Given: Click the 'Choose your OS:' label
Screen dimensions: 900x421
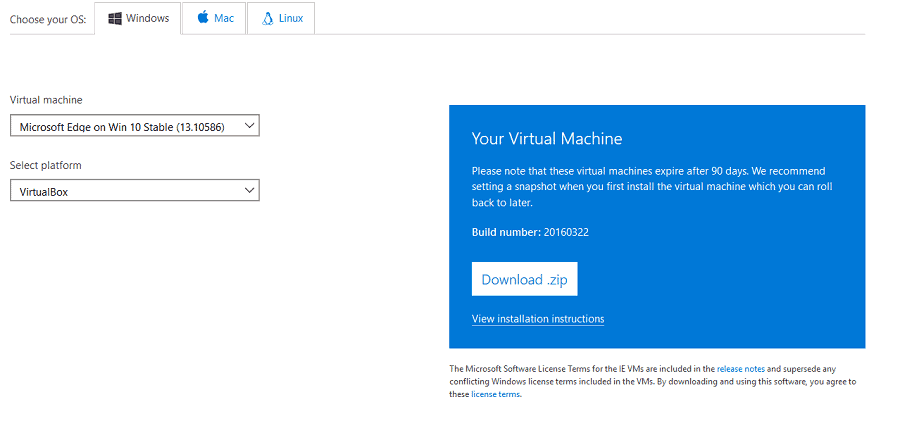Looking at the screenshot, I should click(x=48, y=20).
